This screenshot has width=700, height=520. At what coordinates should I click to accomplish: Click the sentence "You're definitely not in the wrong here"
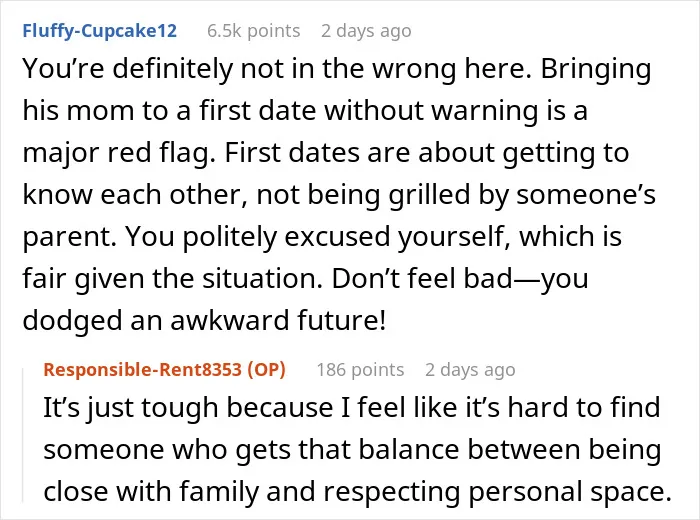[277, 69]
